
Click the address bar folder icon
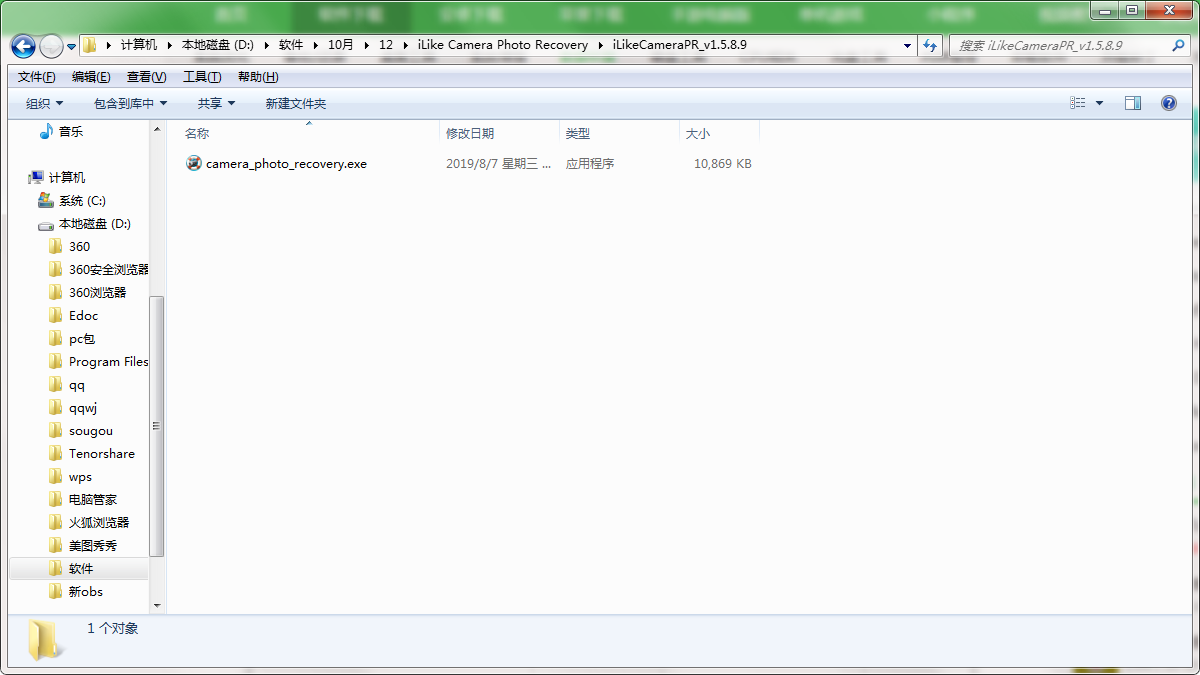coord(90,45)
